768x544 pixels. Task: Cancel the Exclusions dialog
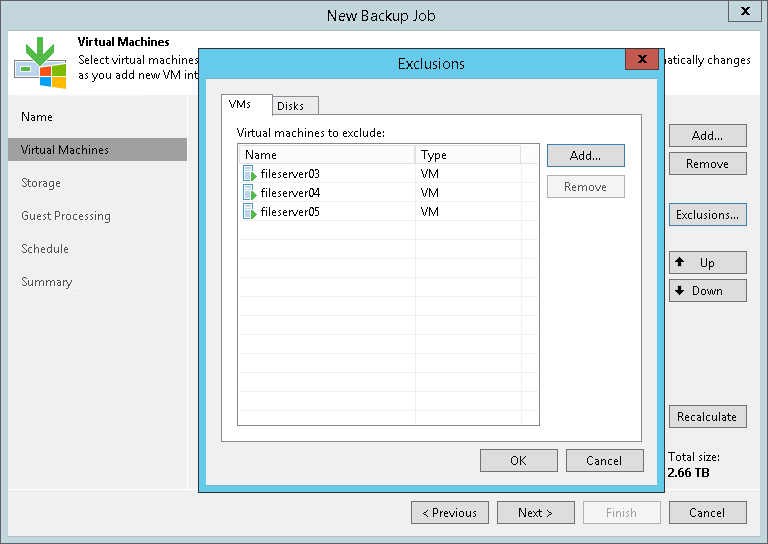(604, 460)
